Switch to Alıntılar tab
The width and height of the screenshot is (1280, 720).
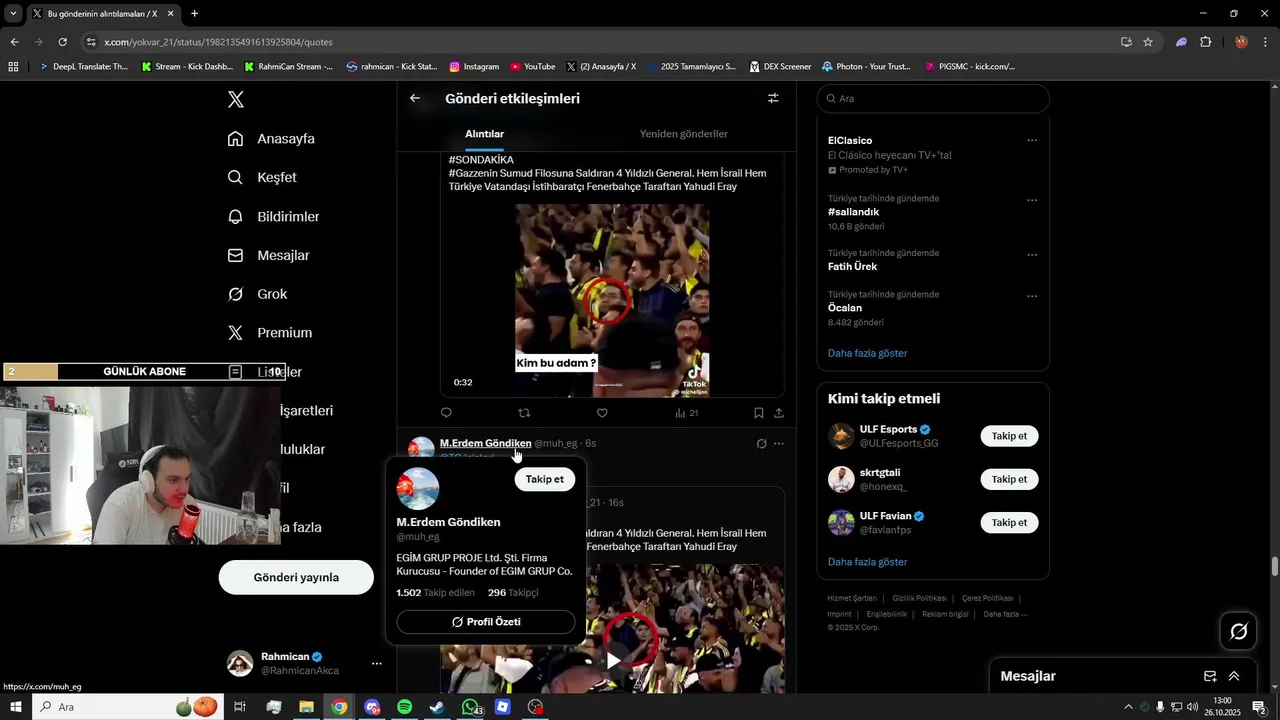[484, 134]
